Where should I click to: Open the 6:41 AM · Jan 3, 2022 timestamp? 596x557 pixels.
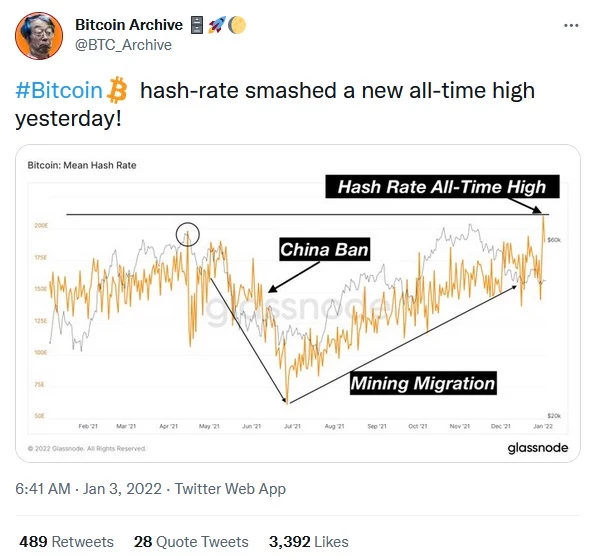tap(88, 489)
